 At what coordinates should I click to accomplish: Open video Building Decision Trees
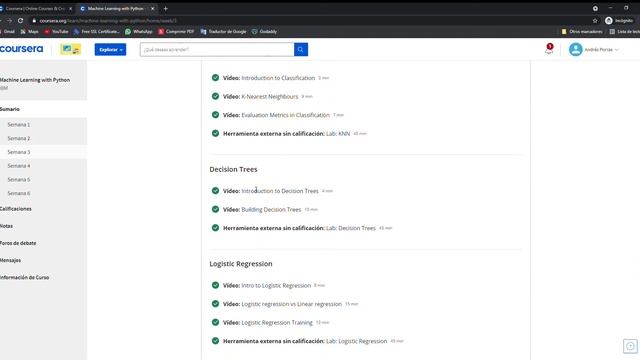click(x=271, y=209)
